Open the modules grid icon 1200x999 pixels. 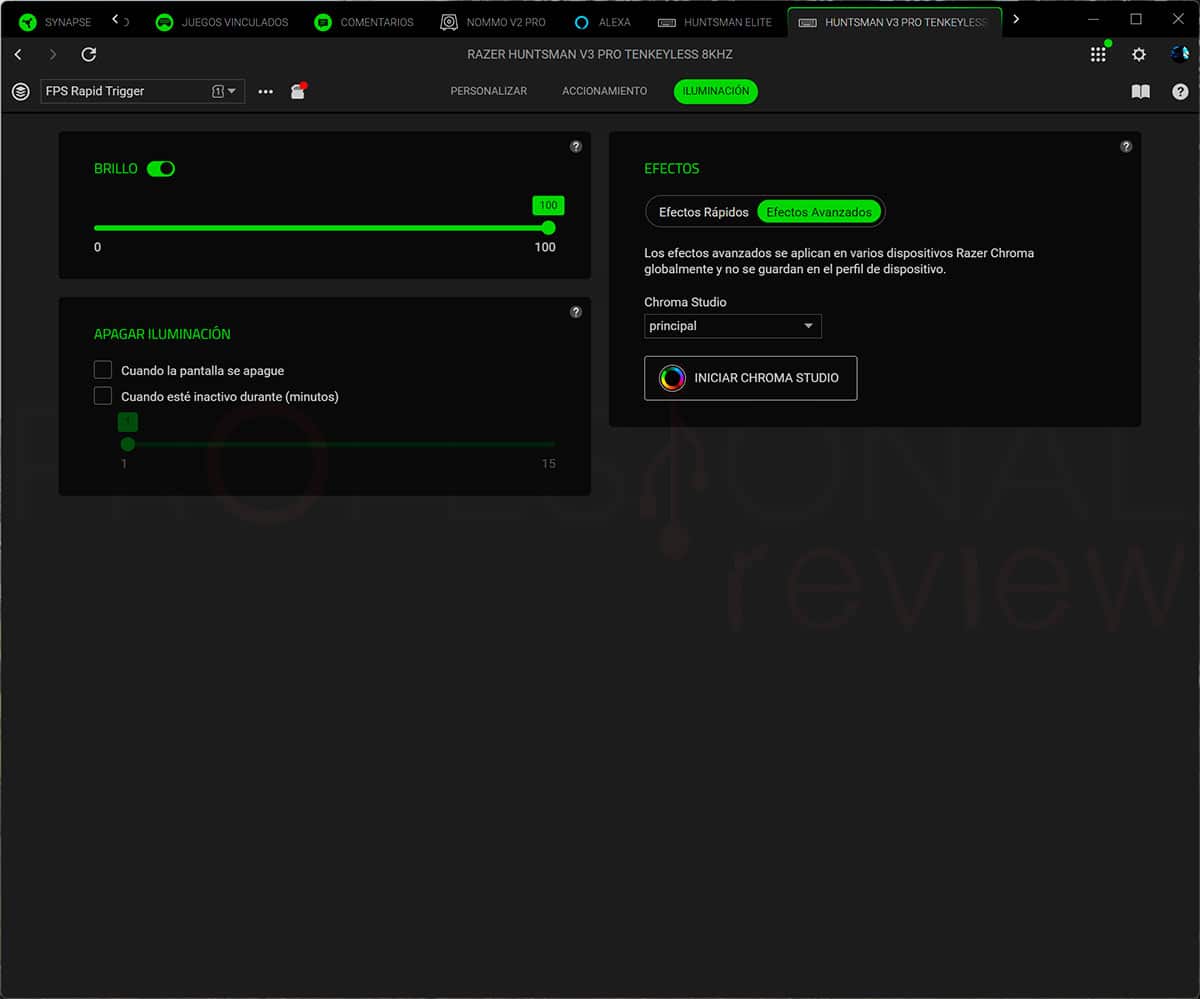[x=1098, y=54]
